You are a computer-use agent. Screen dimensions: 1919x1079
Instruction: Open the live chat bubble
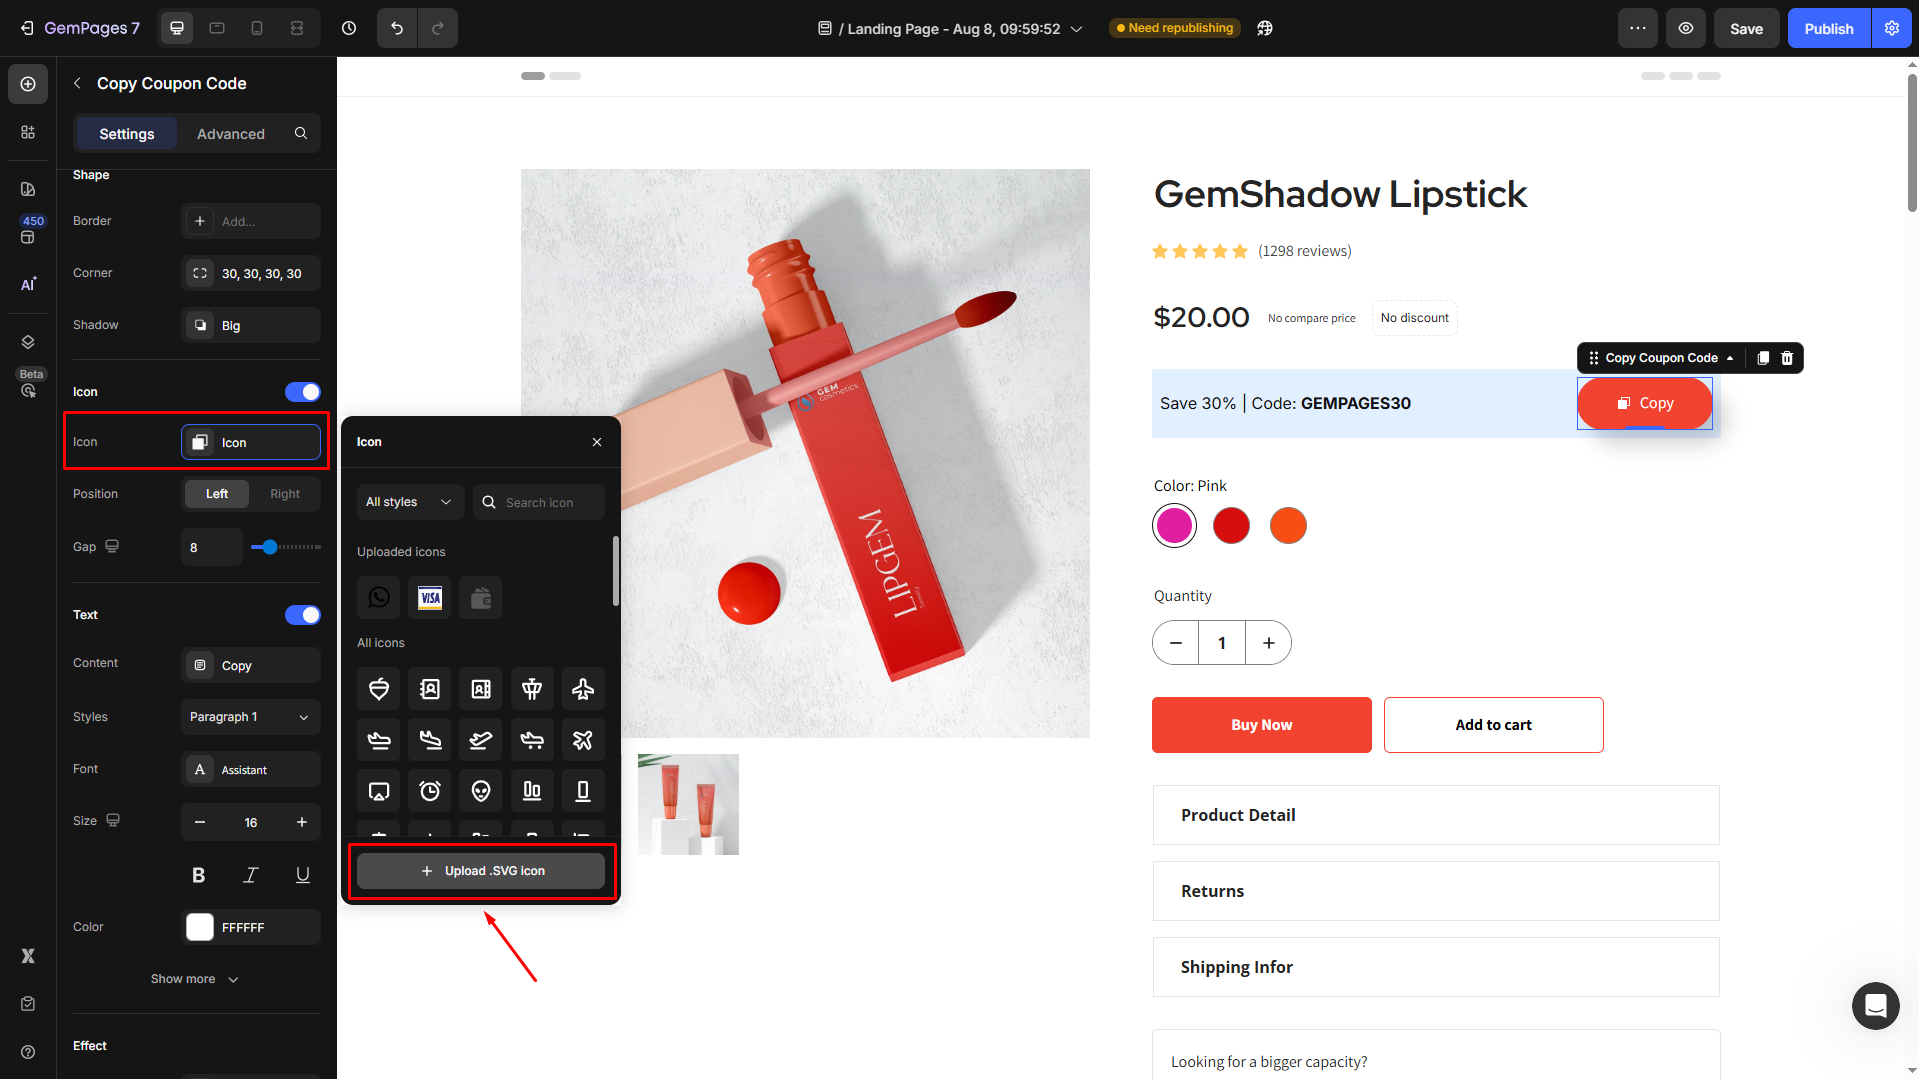point(1876,1006)
